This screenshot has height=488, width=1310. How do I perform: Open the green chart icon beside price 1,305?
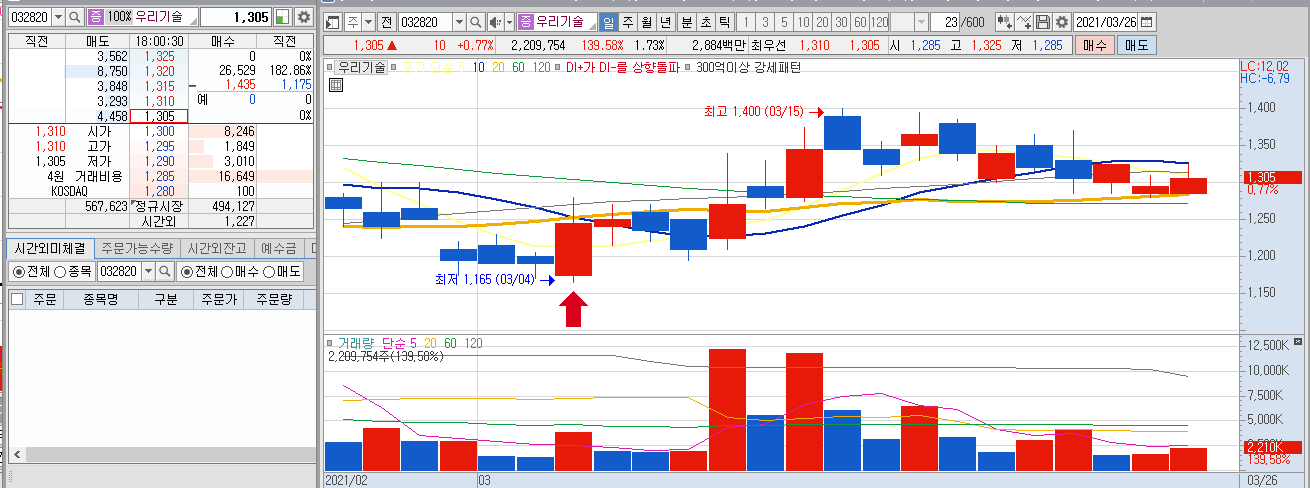click(x=282, y=17)
